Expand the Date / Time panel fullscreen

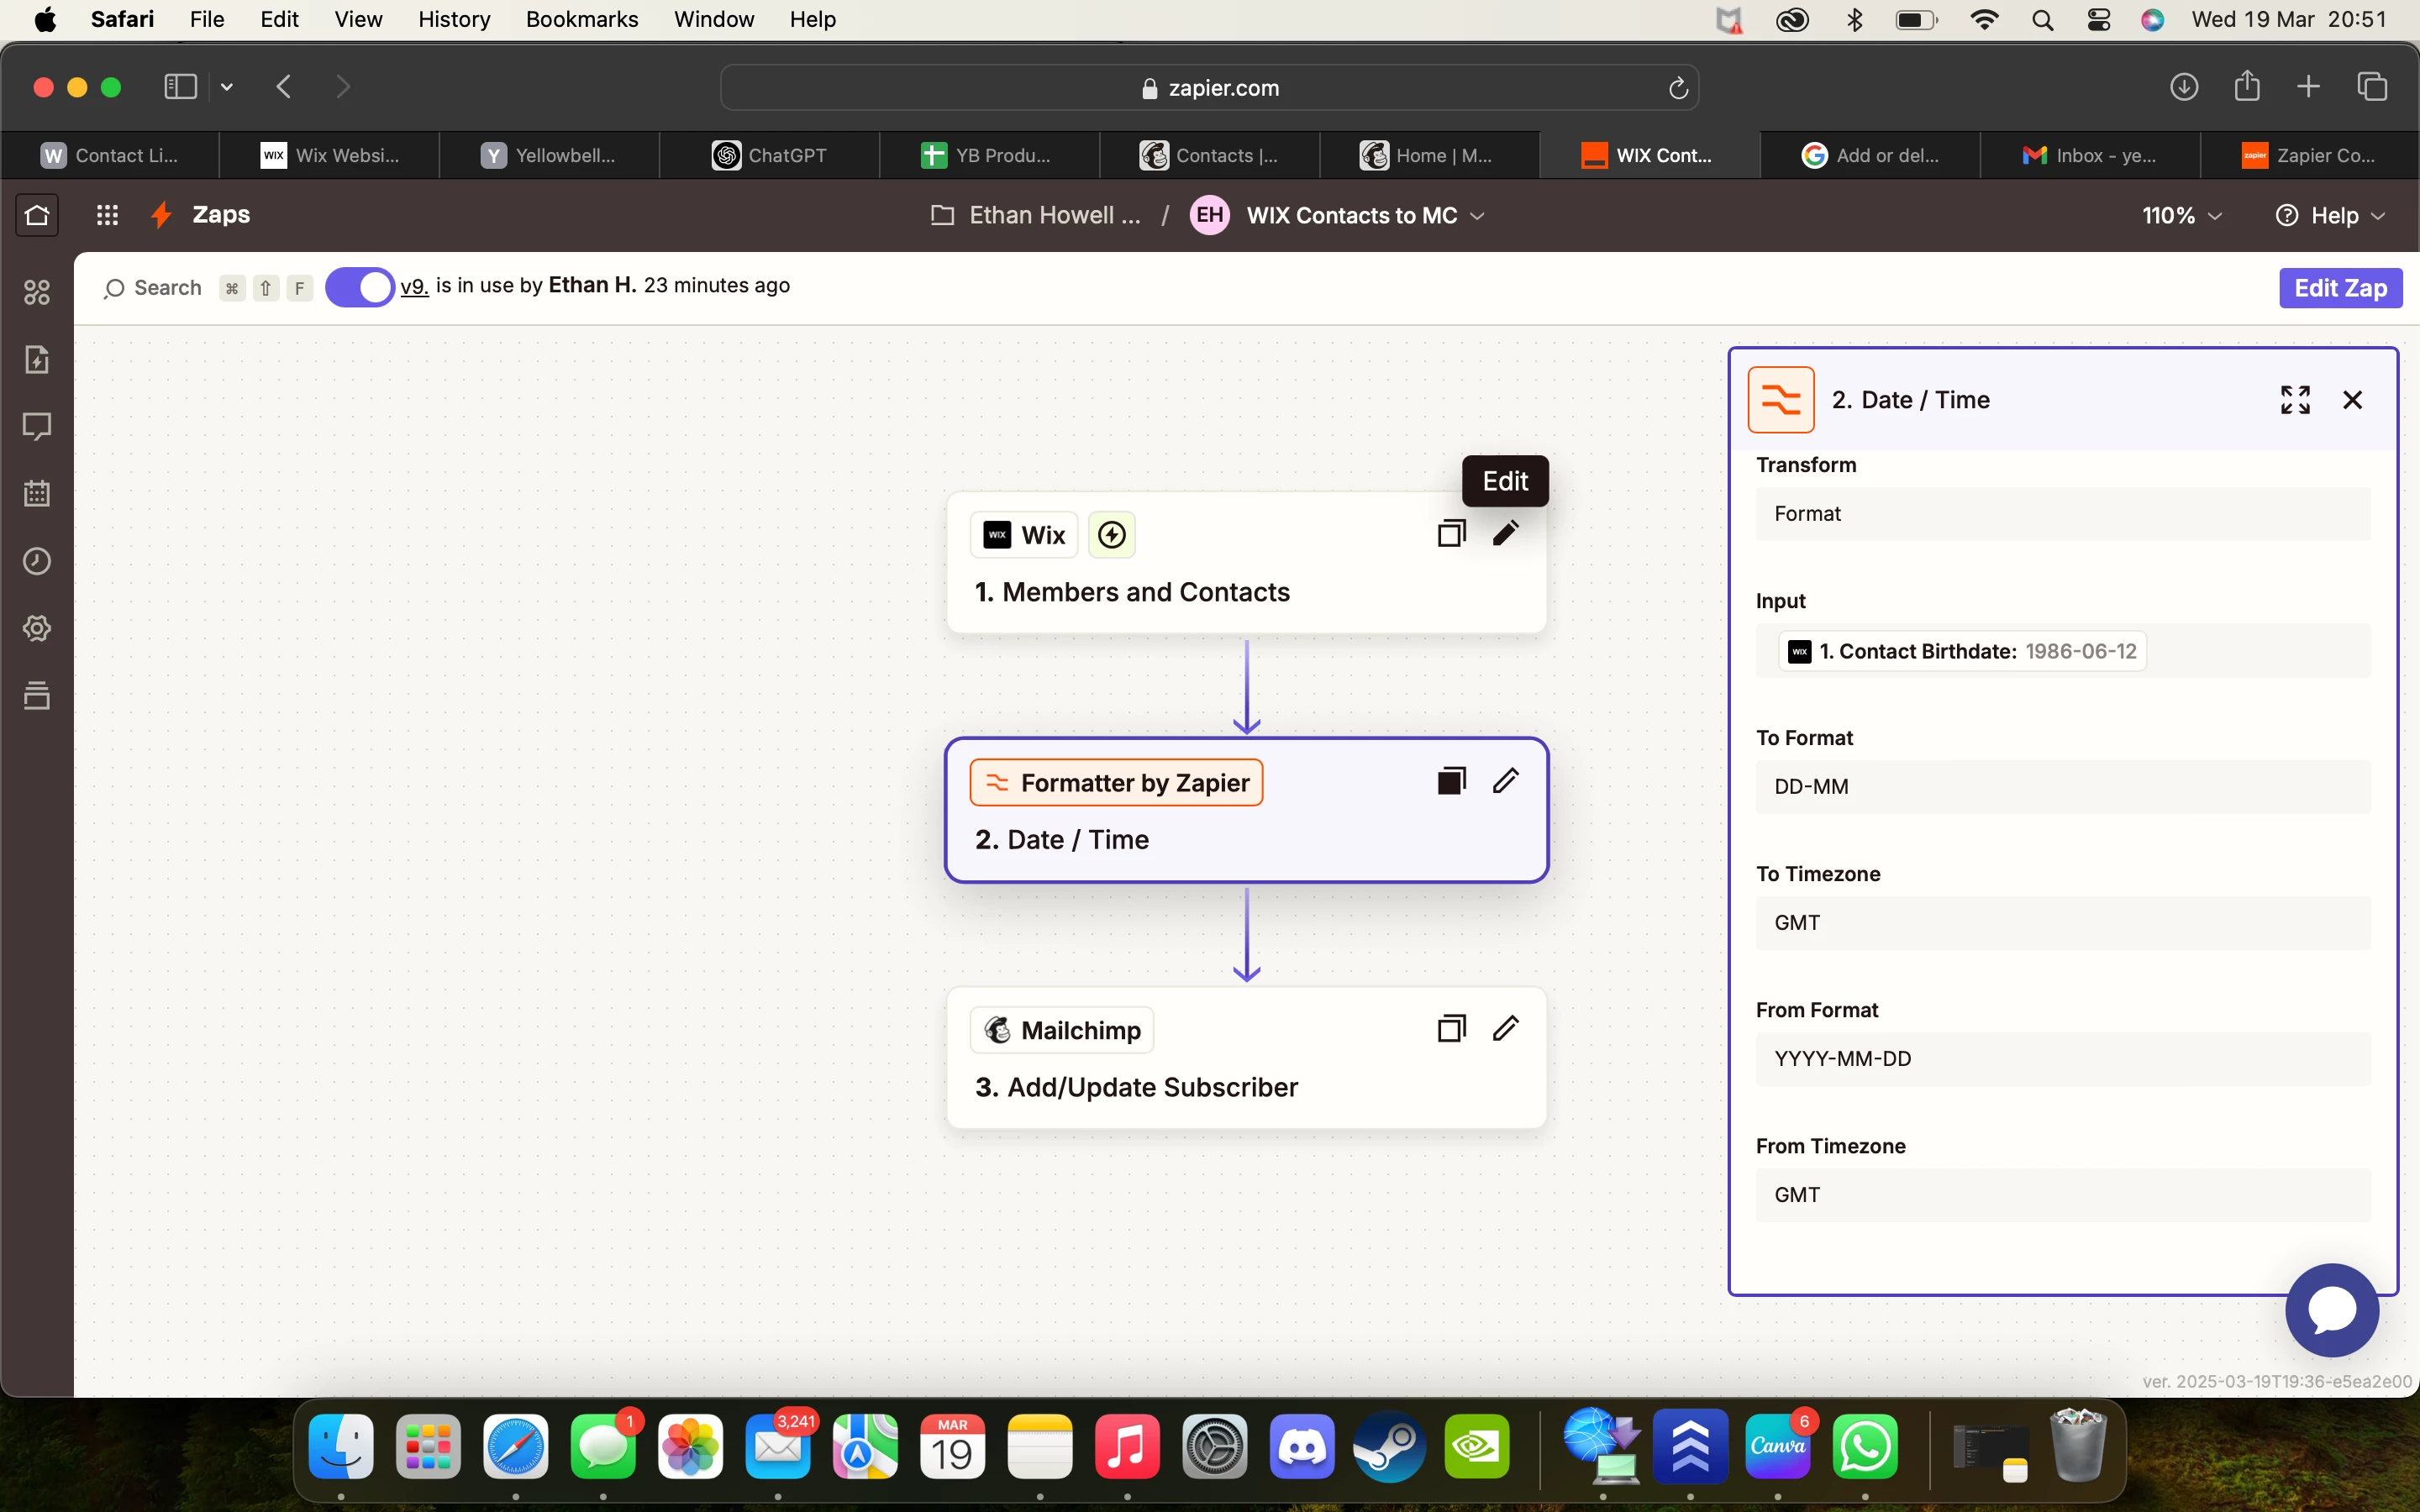point(2295,400)
